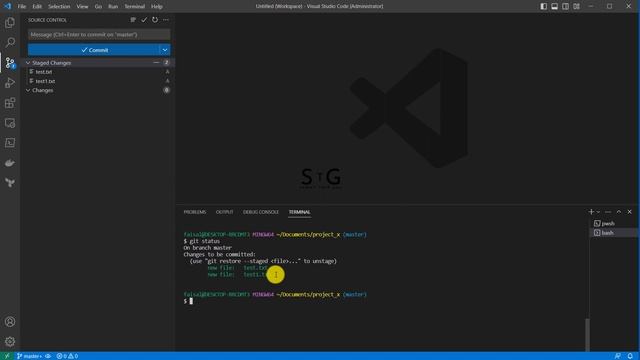Open the Edit menu

(x=37, y=6)
